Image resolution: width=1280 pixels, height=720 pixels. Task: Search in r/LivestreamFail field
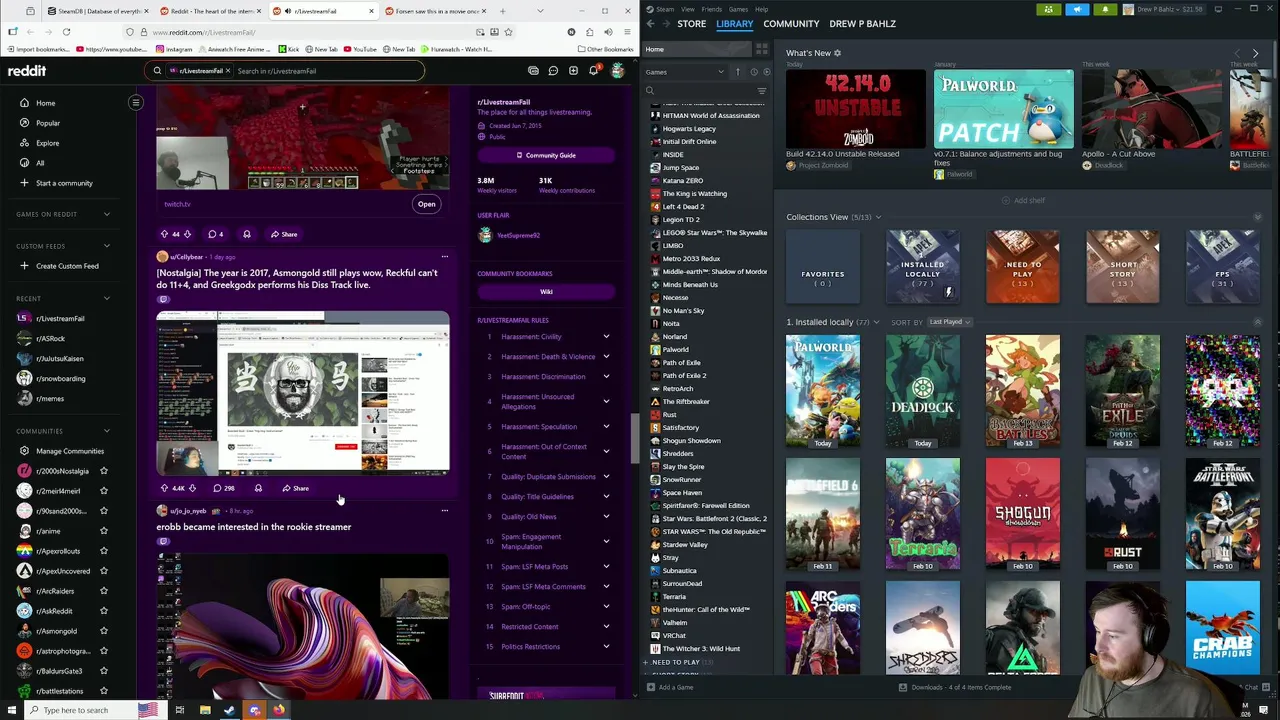pos(328,71)
